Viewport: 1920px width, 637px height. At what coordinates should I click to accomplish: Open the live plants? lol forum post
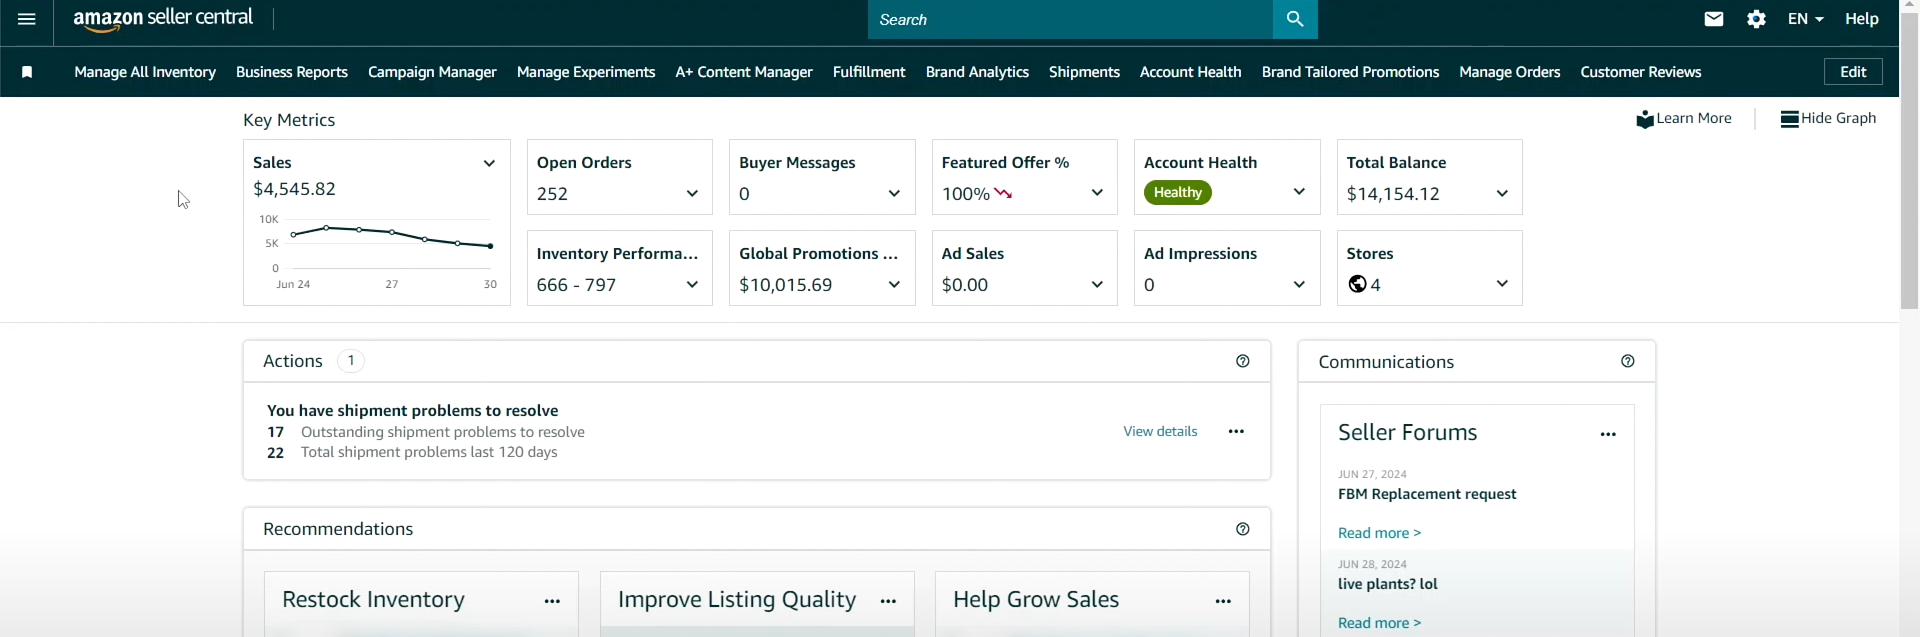click(x=1388, y=584)
